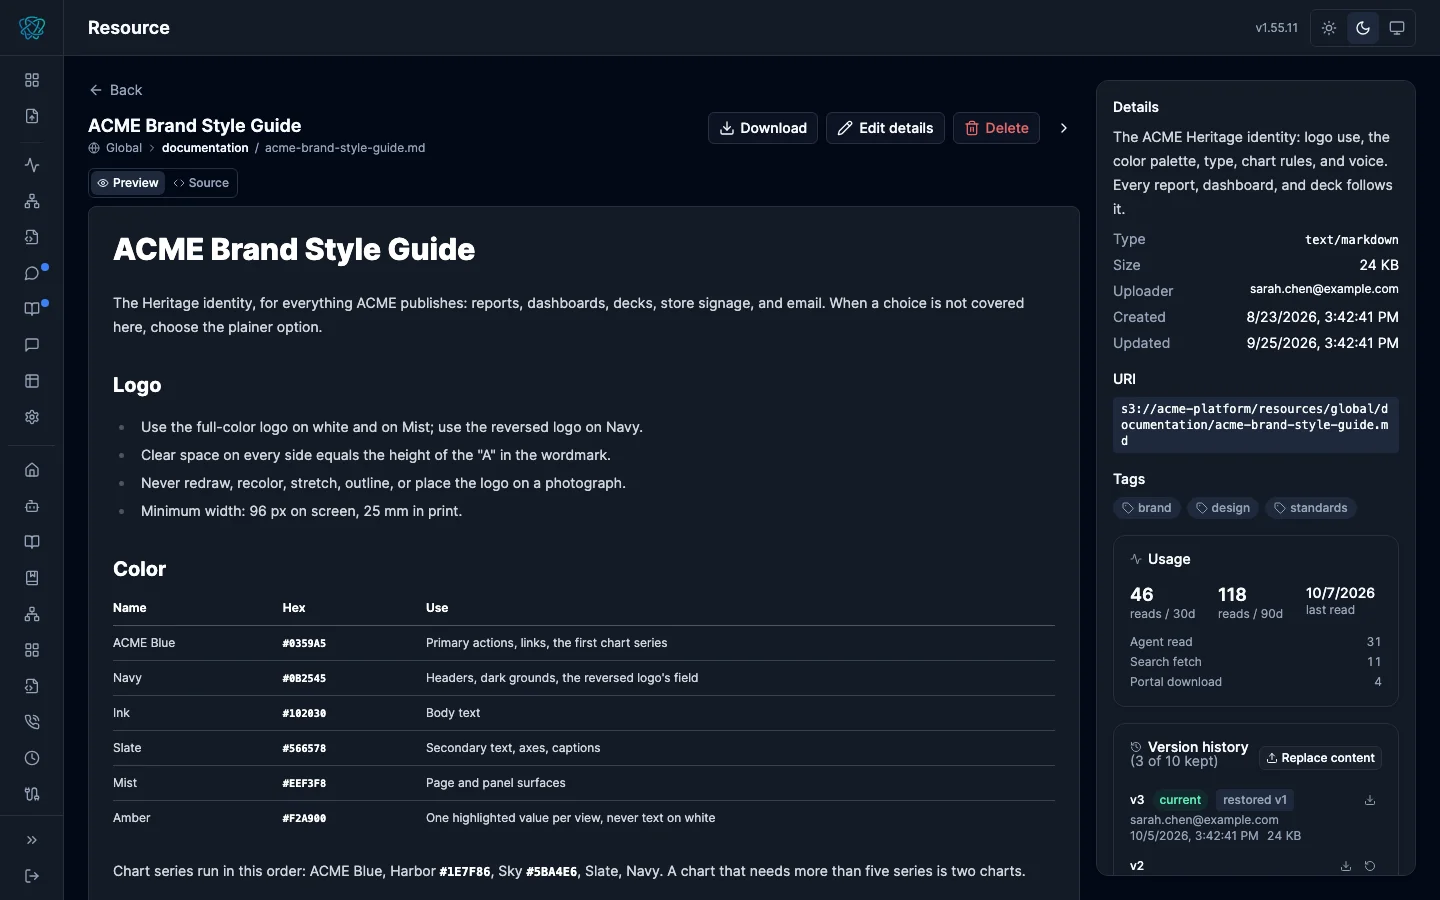Open grid icon between logo and file-upload icon
Image resolution: width=1440 pixels, height=900 pixels.
pos(32,80)
